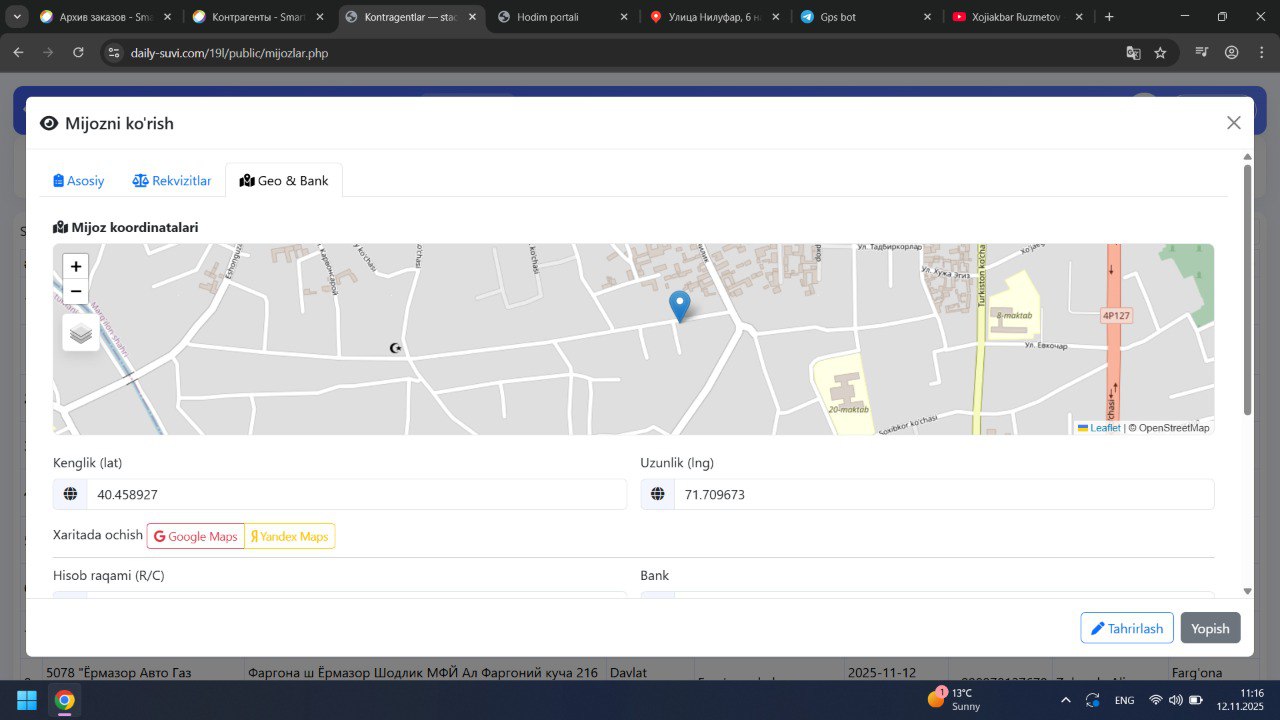The width and height of the screenshot is (1280, 720).
Task: Switch to the Rekvizitlar tab
Action: pos(172,181)
